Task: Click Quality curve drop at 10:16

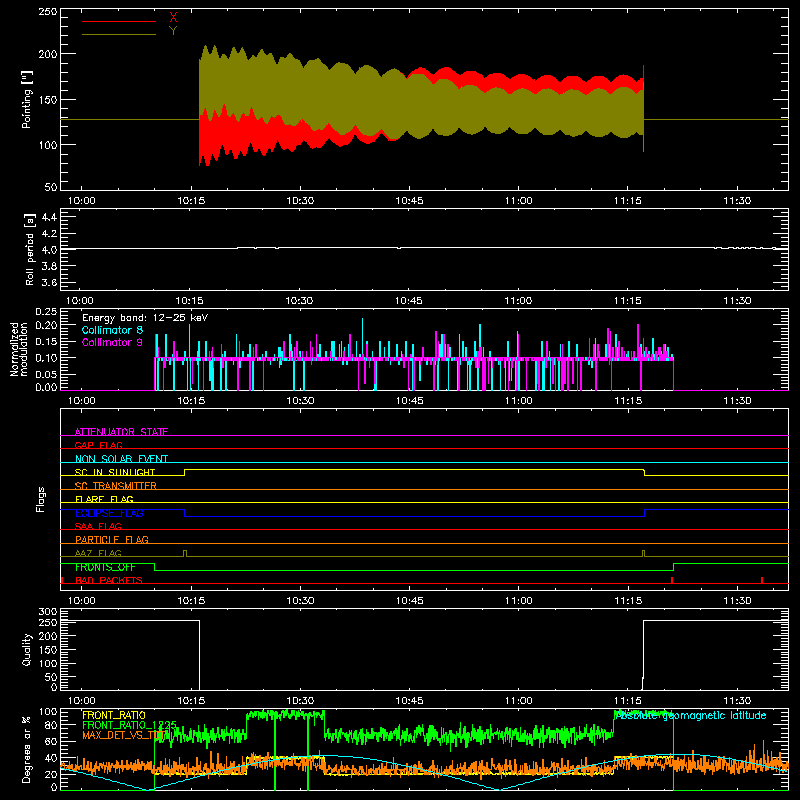Action: [x=199, y=655]
